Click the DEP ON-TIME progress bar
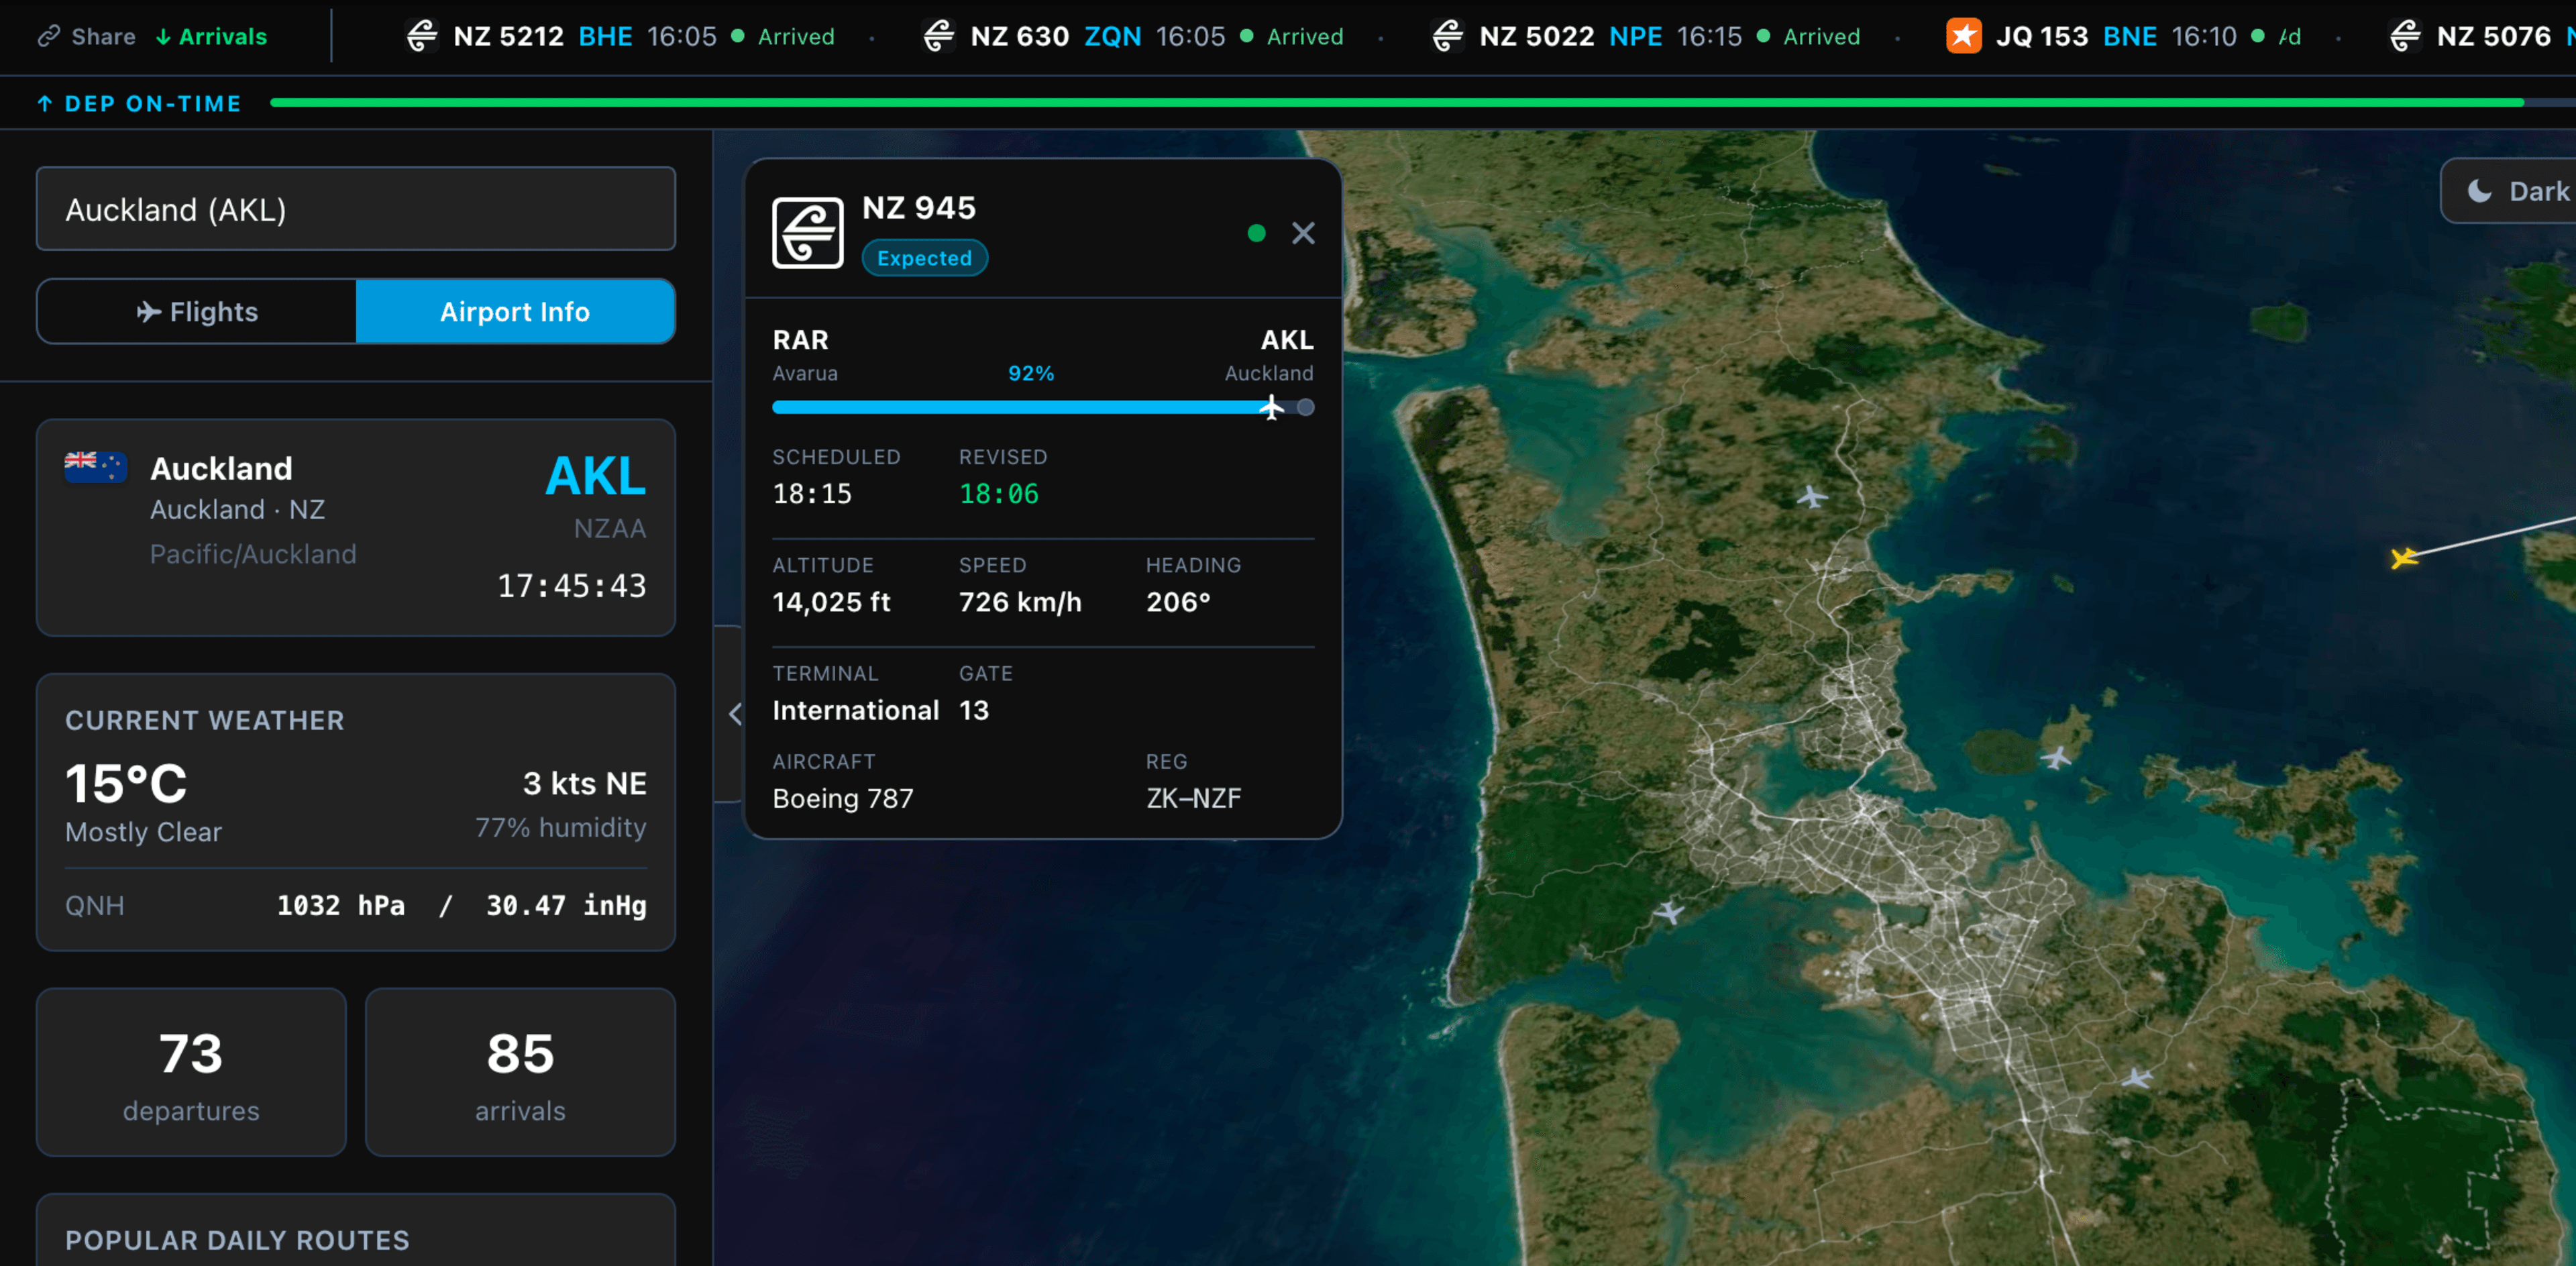 1422,102
